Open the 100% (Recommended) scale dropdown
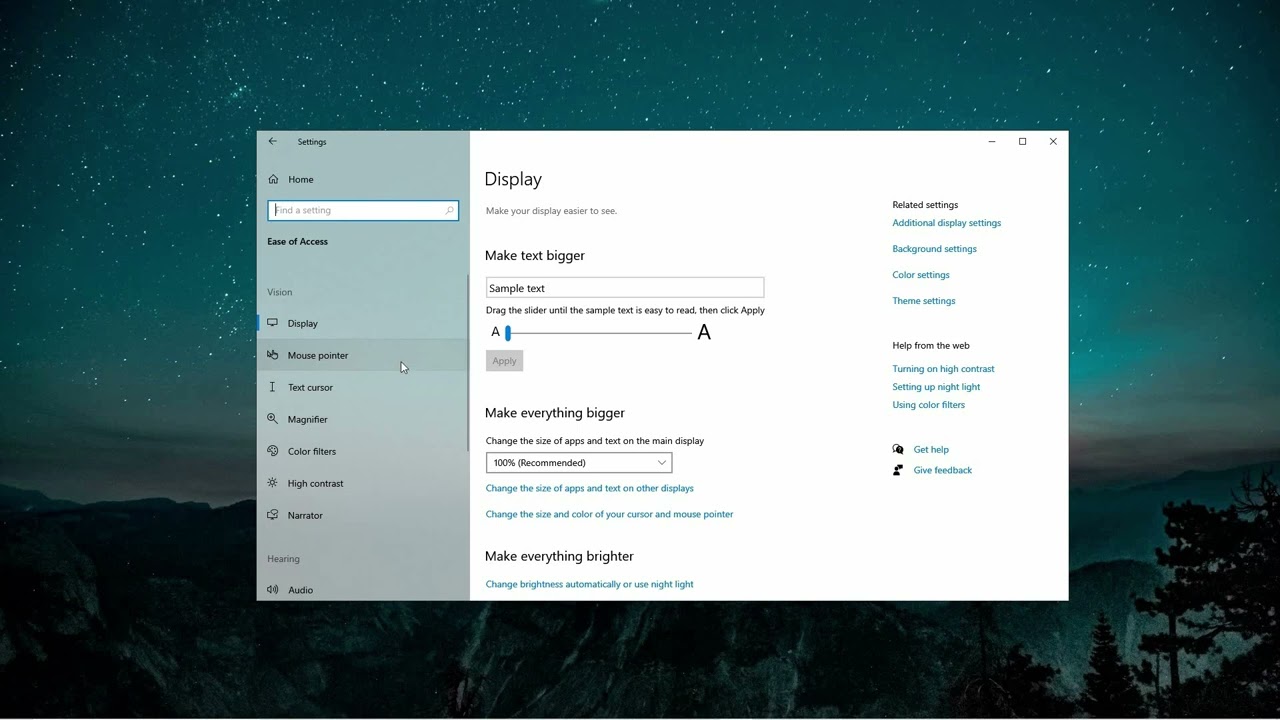Screen dimensions: 1280x720 tap(579, 463)
